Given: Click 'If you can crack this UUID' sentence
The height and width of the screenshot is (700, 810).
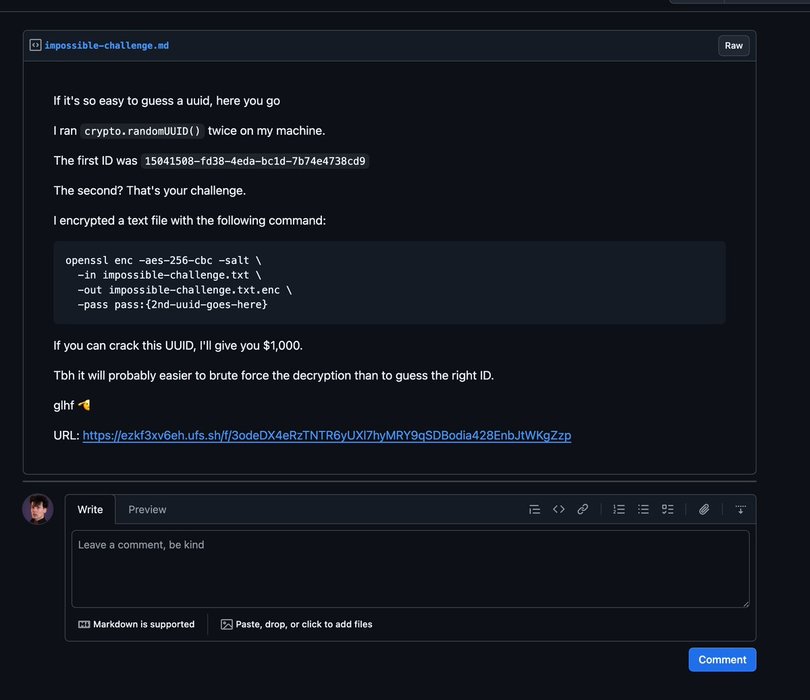Looking at the screenshot, I should [178, 346].
